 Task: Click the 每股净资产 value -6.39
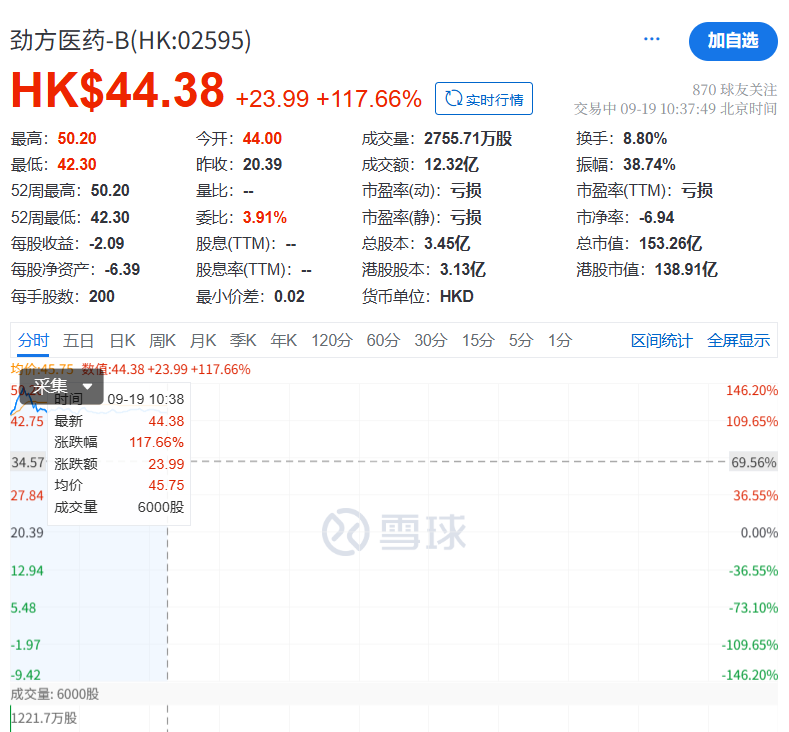pos(122,270)
